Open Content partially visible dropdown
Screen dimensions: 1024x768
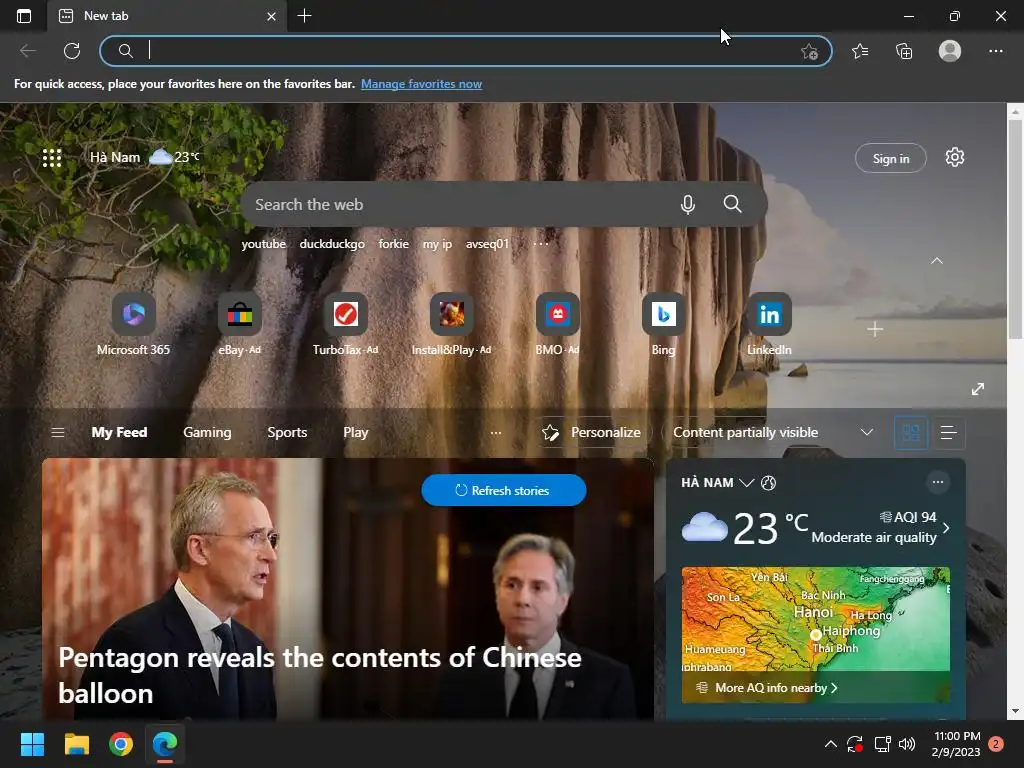773,432
